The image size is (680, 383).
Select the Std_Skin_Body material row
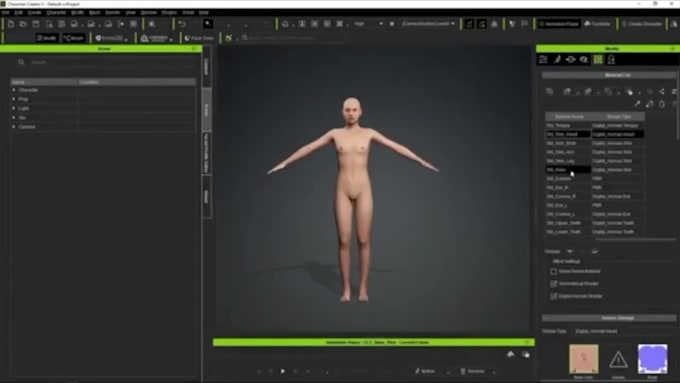[x=595, y=143]
